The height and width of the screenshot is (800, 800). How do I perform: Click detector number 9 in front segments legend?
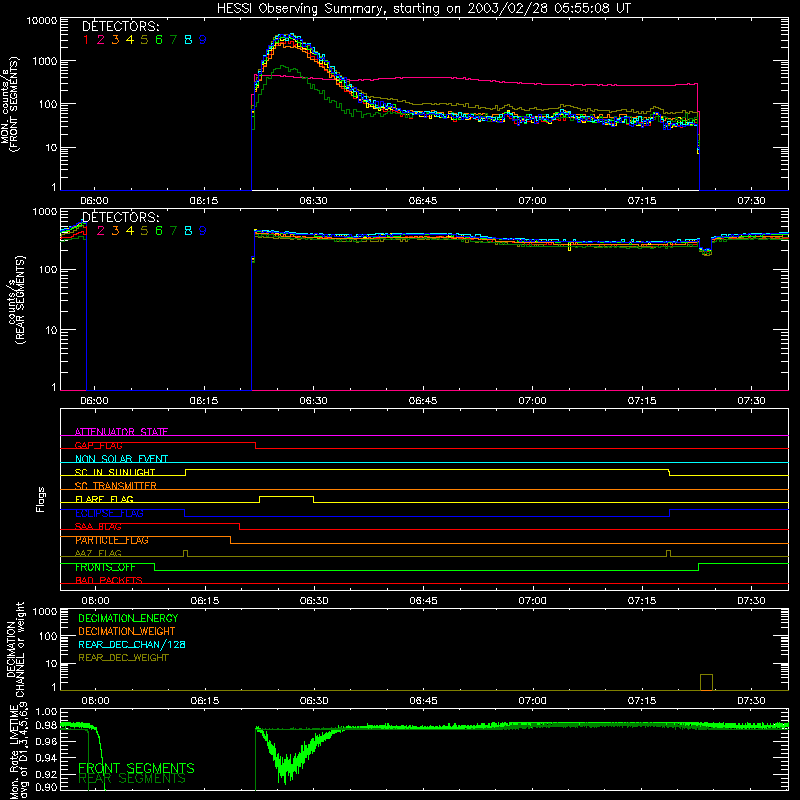click(x=203, y=40)
